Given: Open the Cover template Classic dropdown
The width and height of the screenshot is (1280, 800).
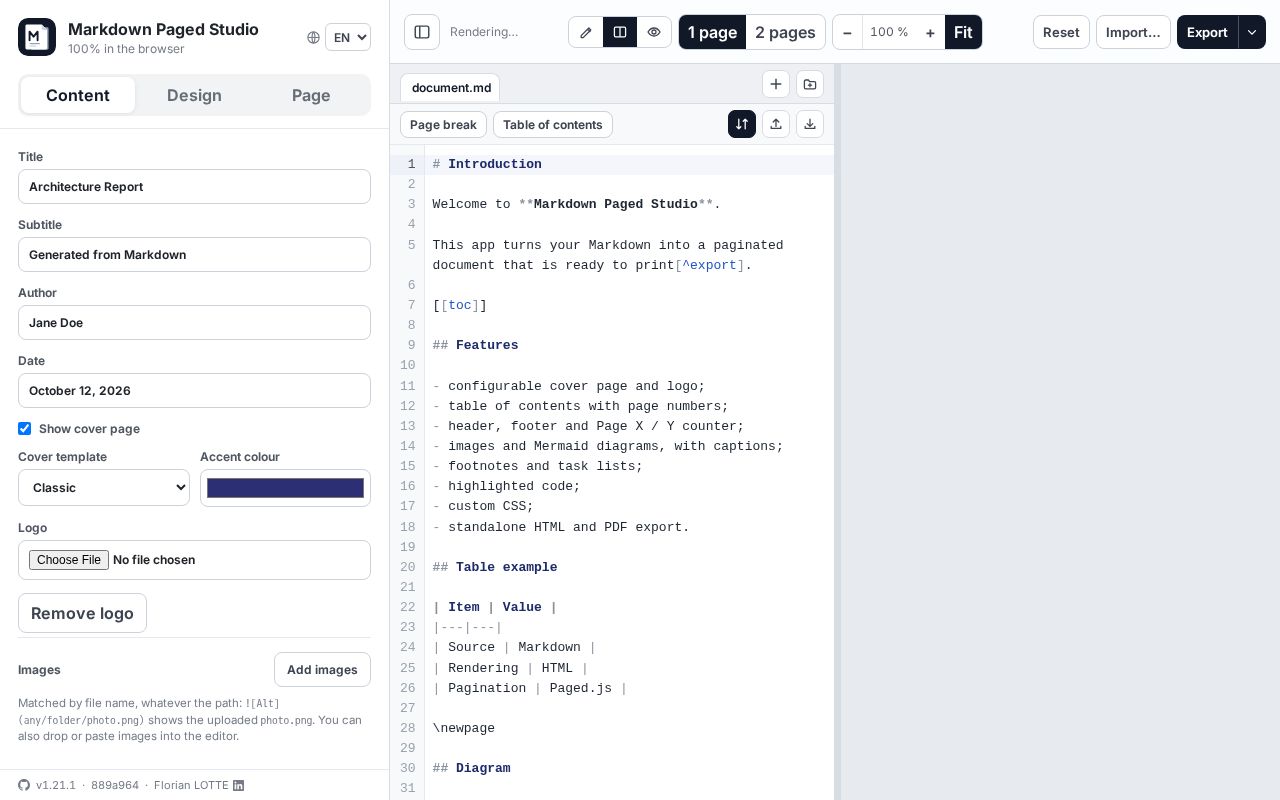Looking at the screenshot, I should 104,488.
